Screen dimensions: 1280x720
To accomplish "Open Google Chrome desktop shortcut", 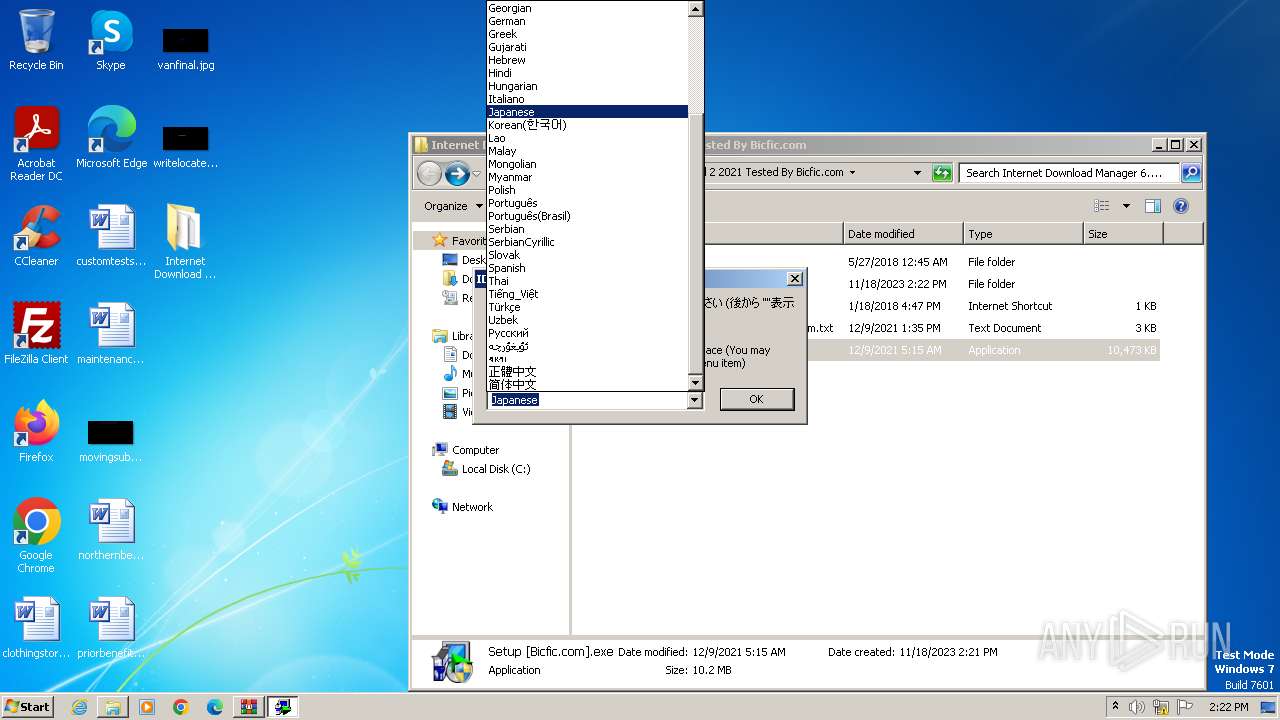I will (x=36, y=536).
